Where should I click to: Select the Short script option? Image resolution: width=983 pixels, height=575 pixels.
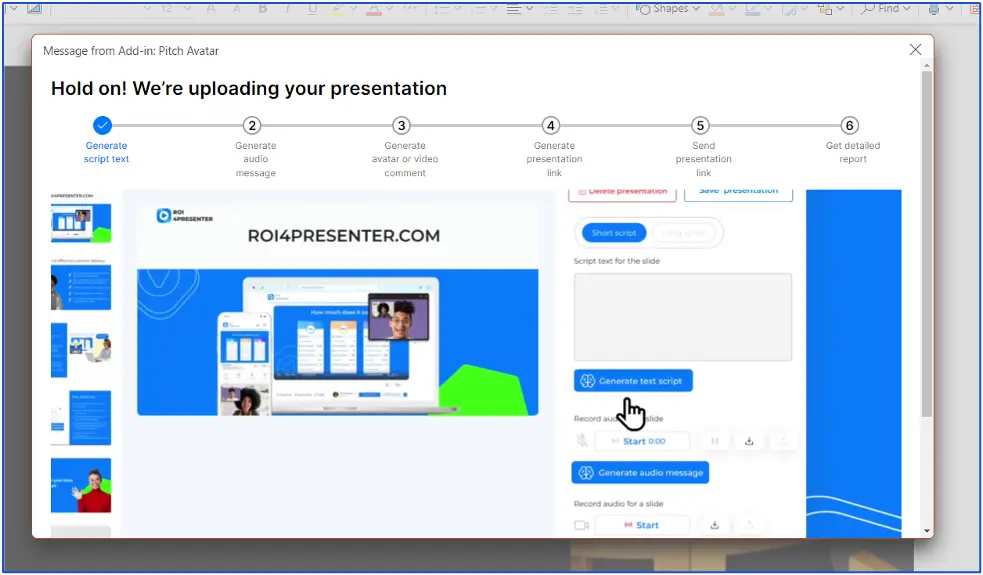[x=614, y=233]
